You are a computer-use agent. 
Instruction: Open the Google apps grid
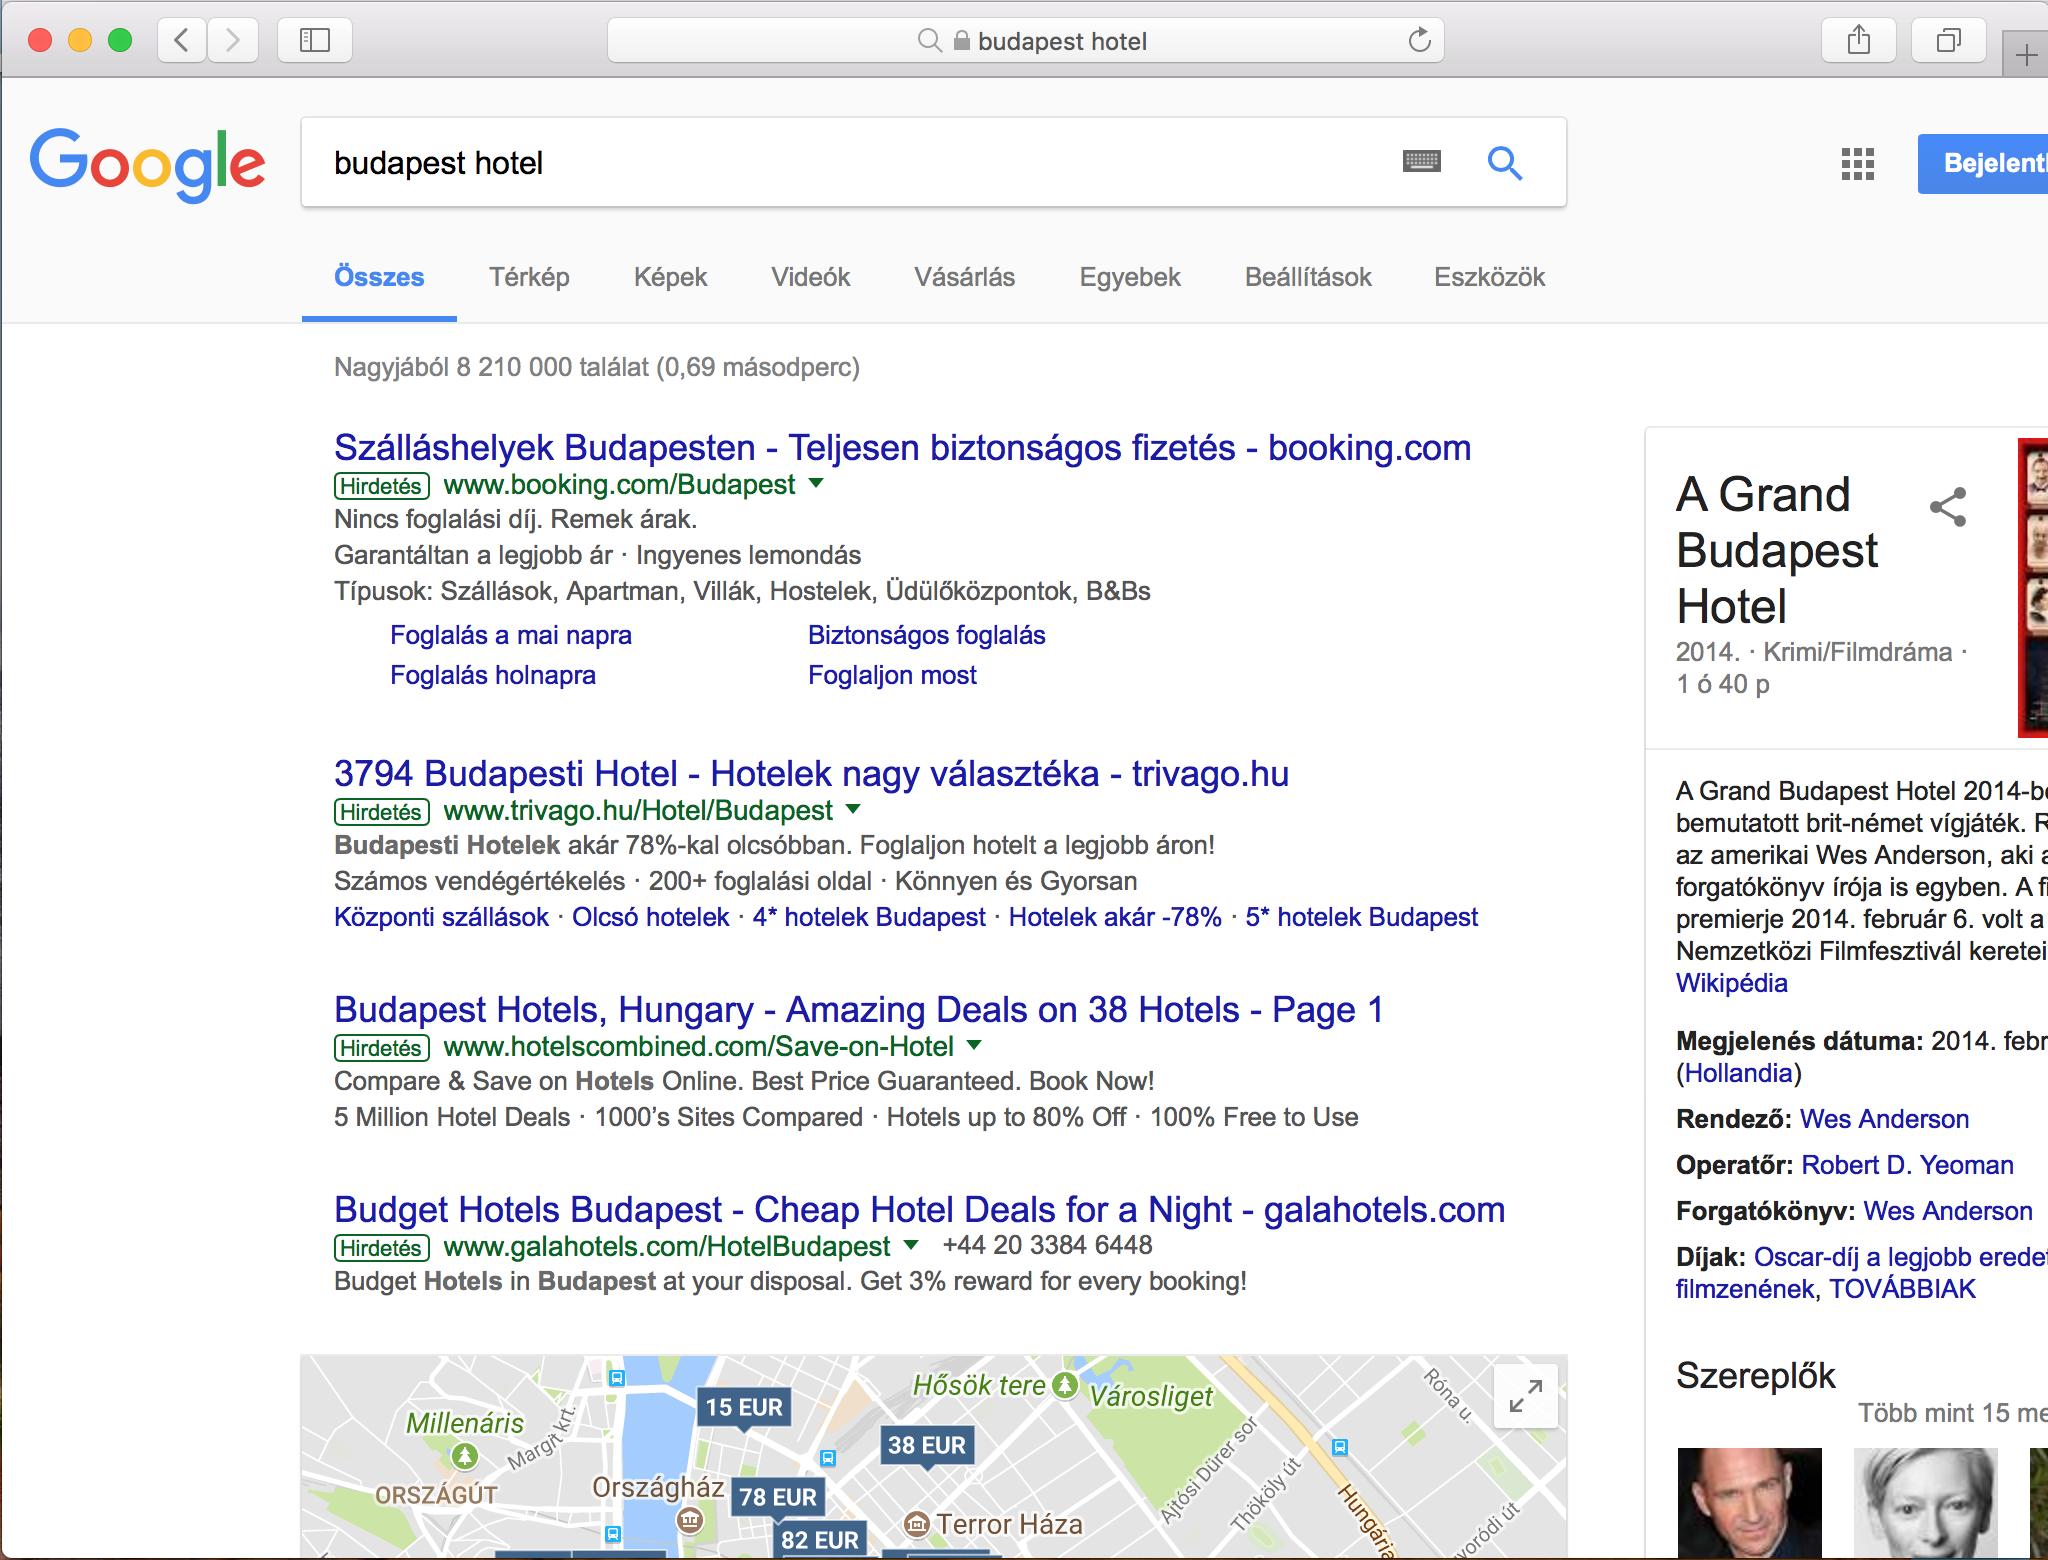(1858, 164)
